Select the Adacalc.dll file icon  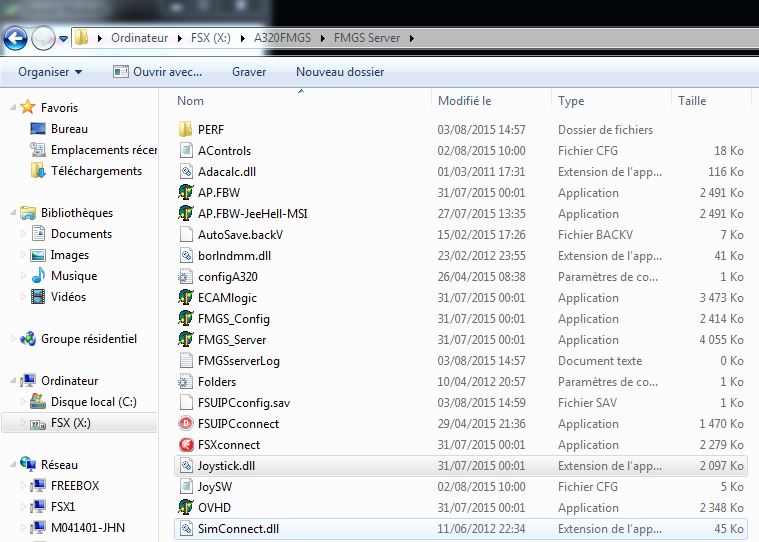click(x=186, y=171)
